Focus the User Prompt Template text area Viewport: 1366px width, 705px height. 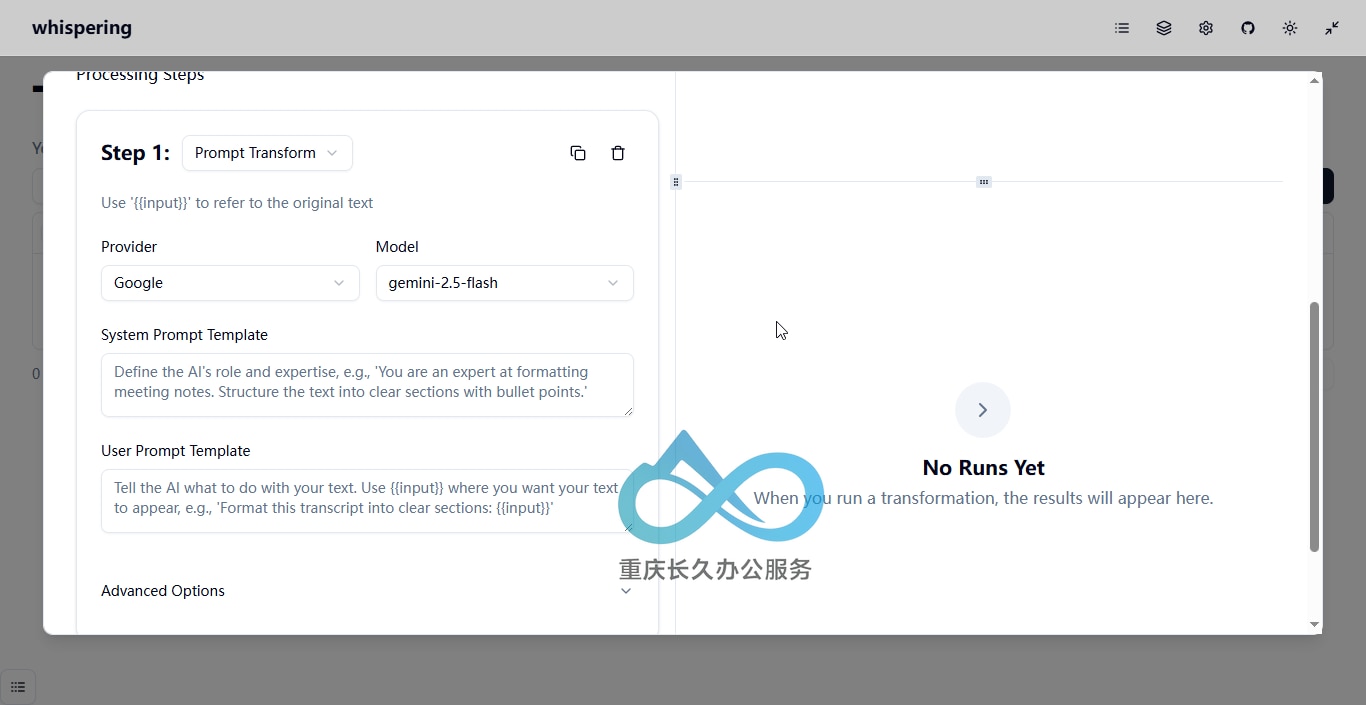click(367, 501)
